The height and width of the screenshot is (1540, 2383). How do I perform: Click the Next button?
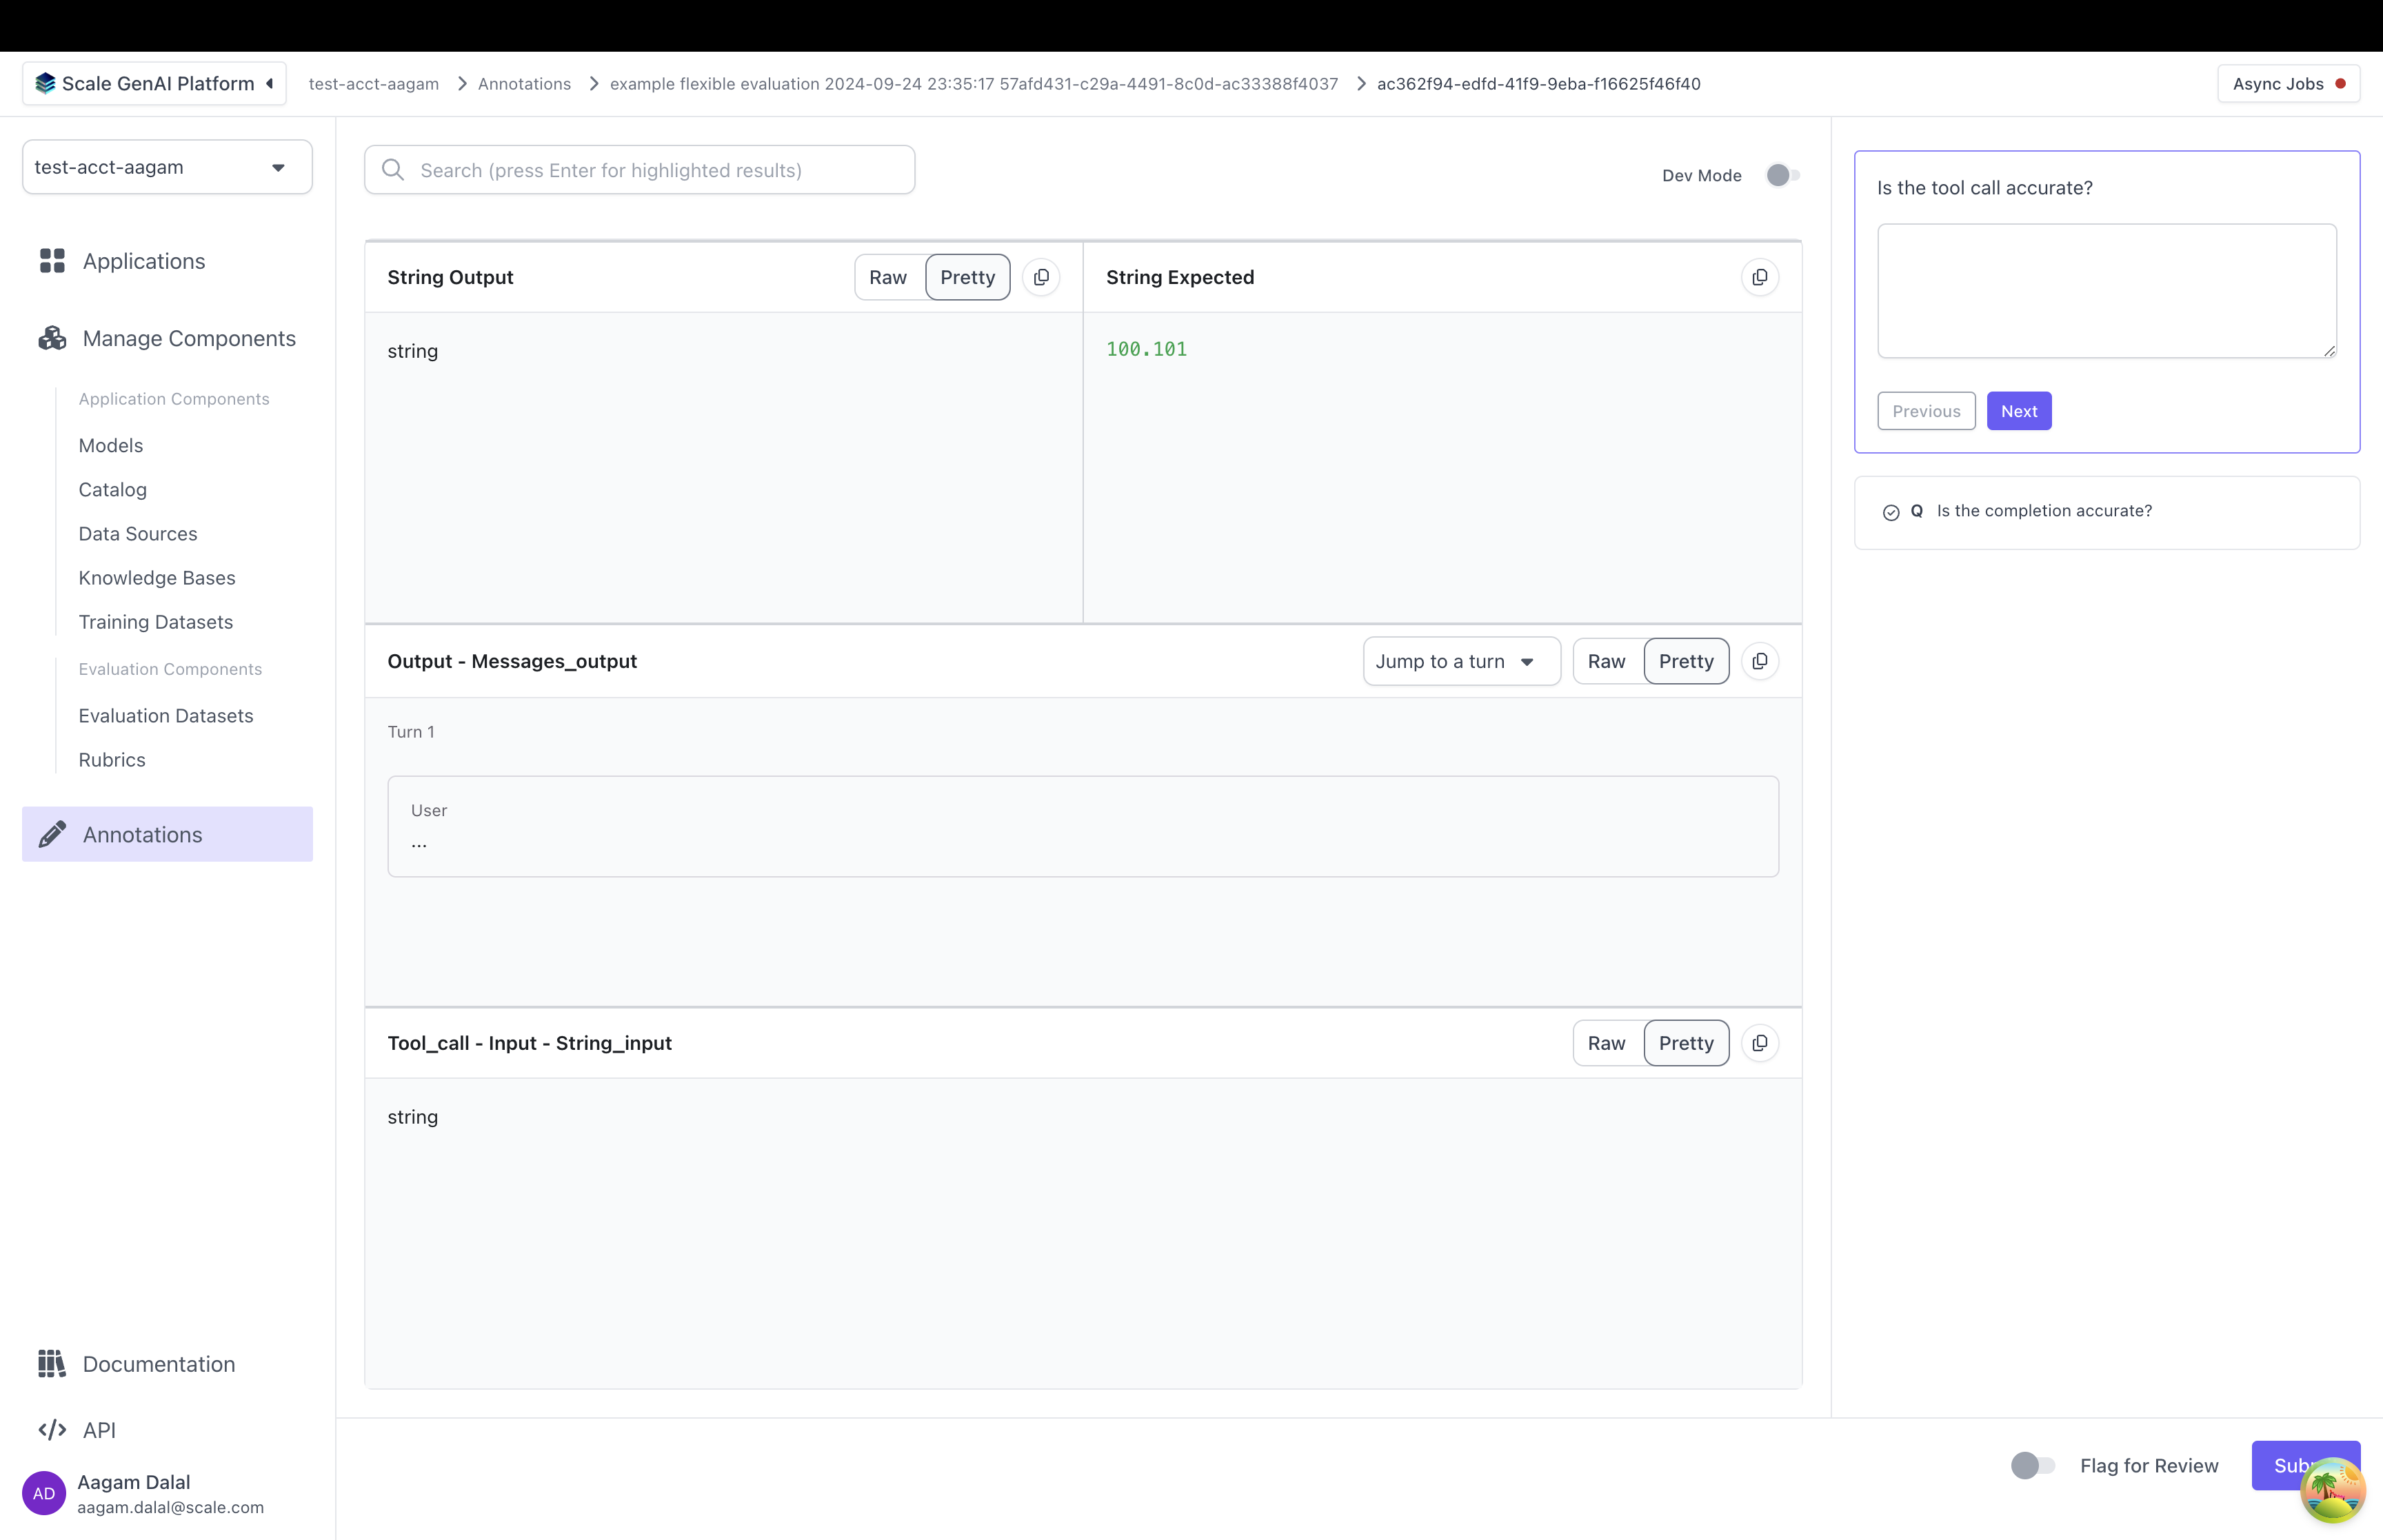point(2018,411)
